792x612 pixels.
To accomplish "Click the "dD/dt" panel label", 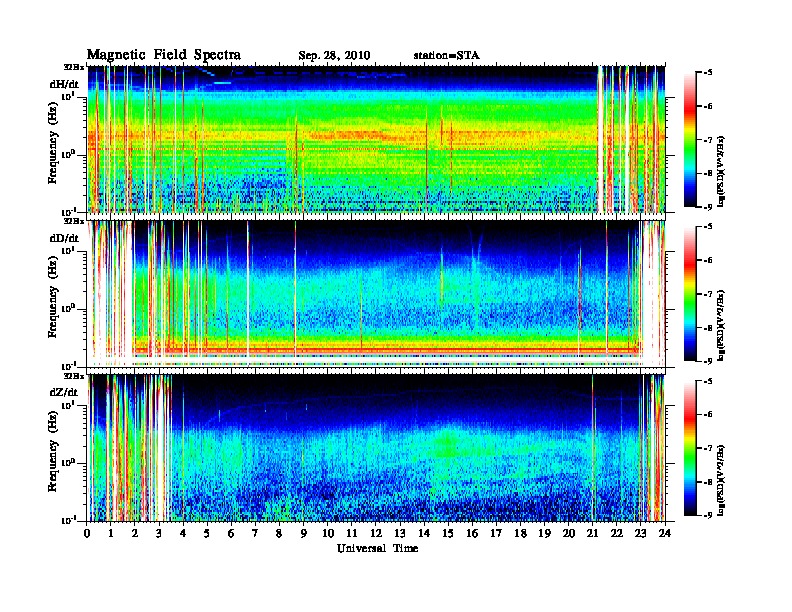I will click(64, 238).
